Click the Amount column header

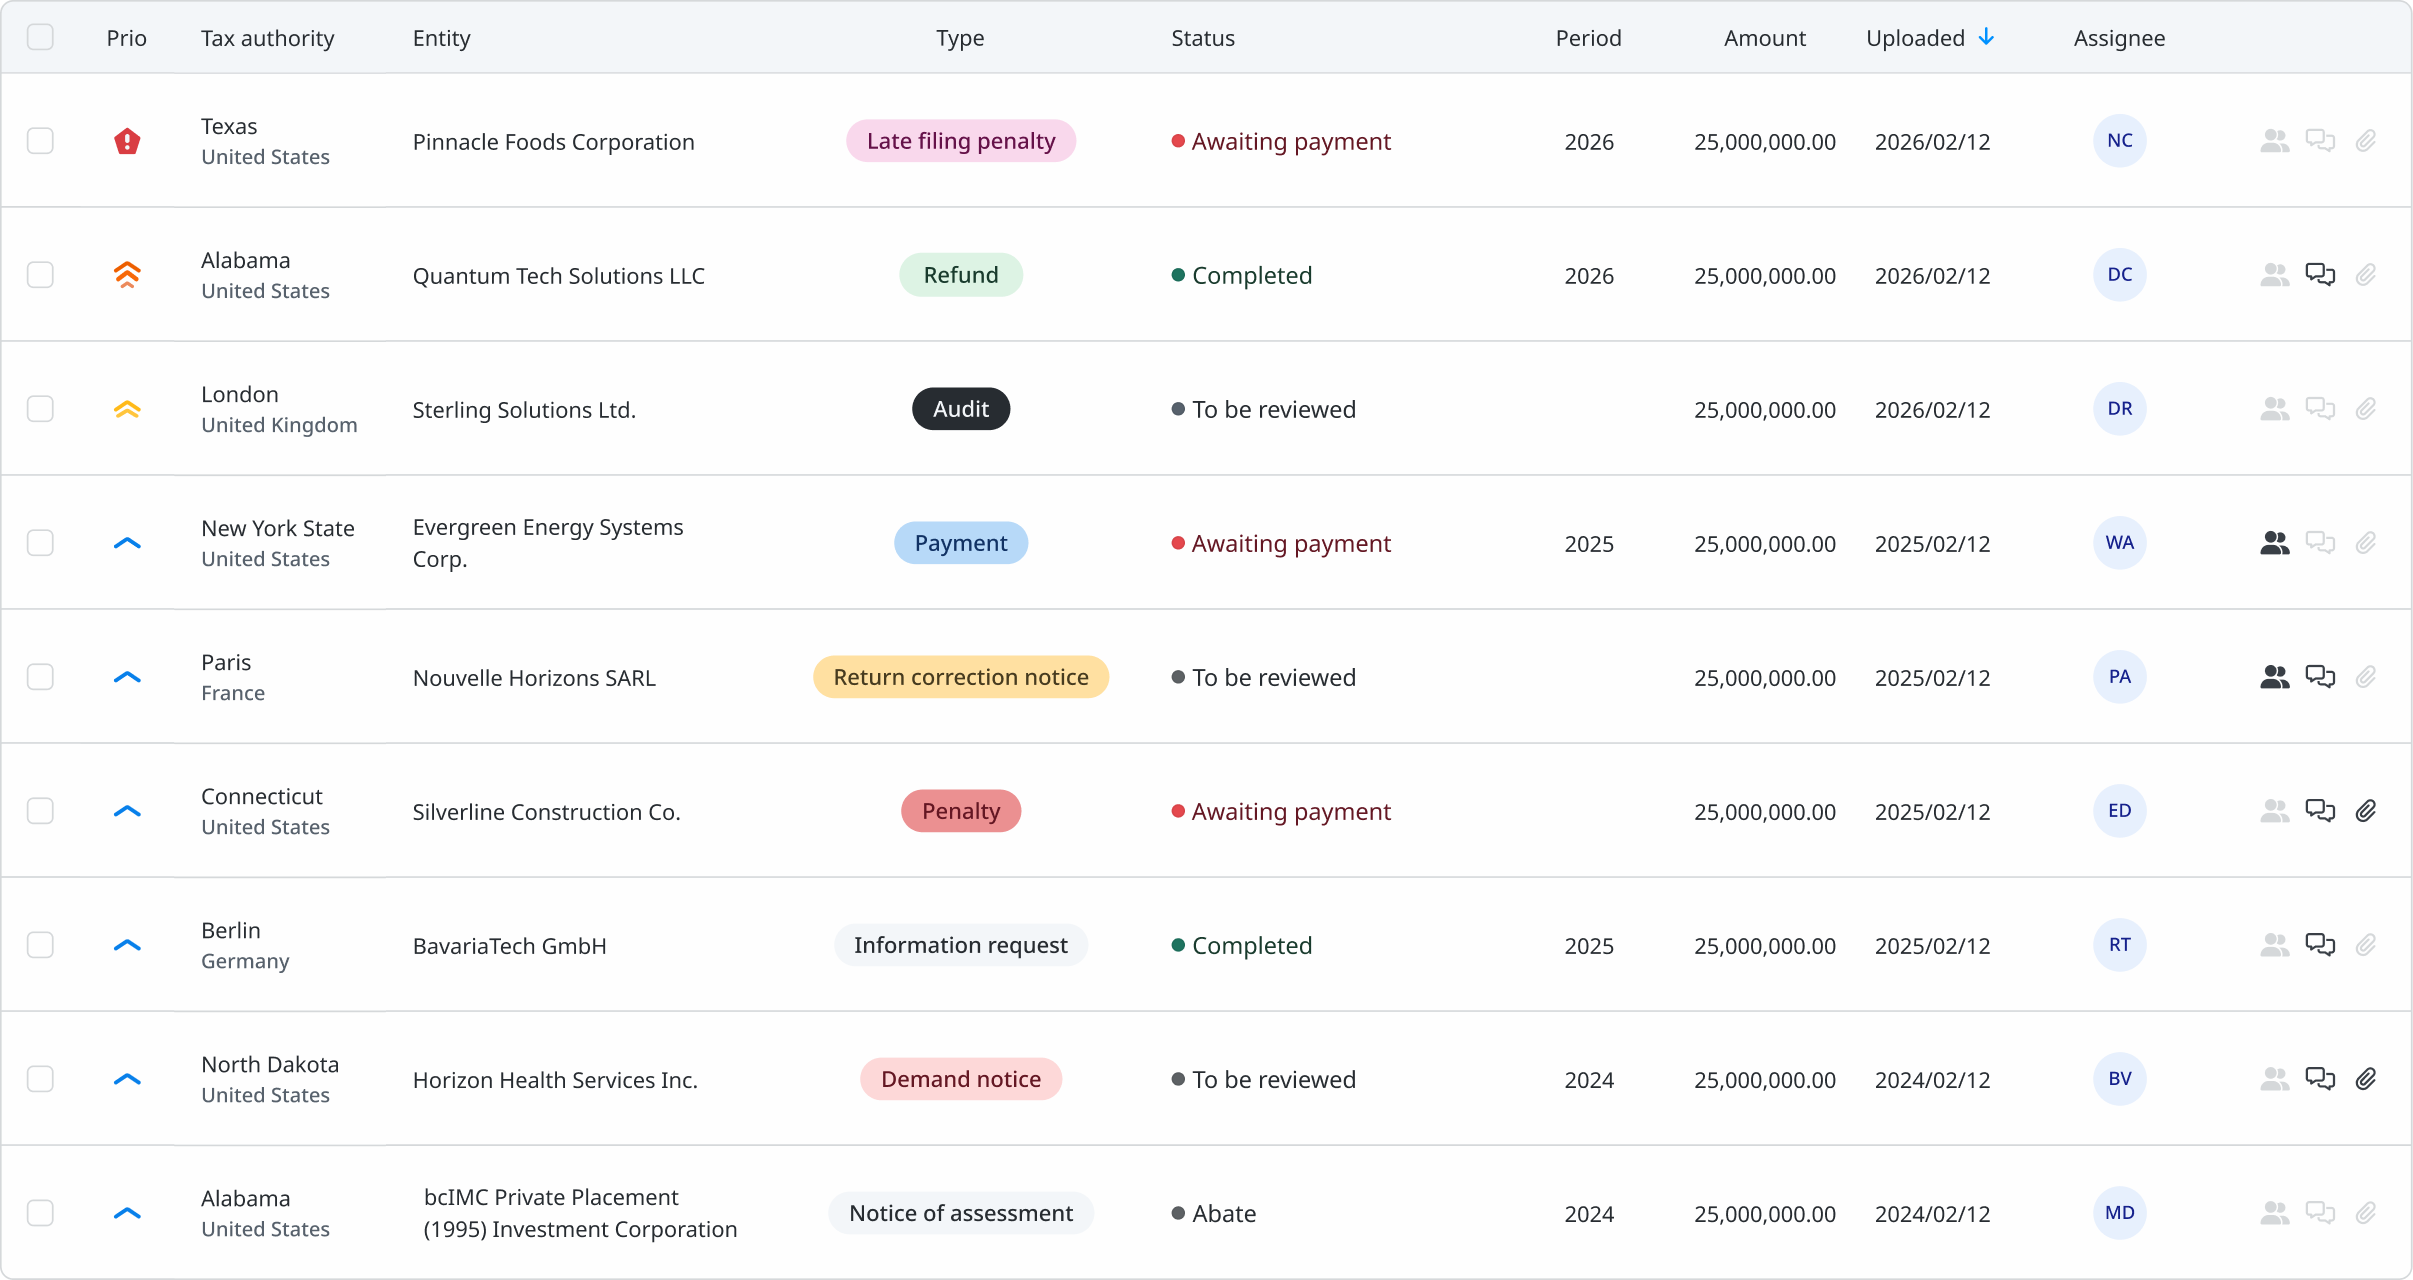coord(1764,38)
